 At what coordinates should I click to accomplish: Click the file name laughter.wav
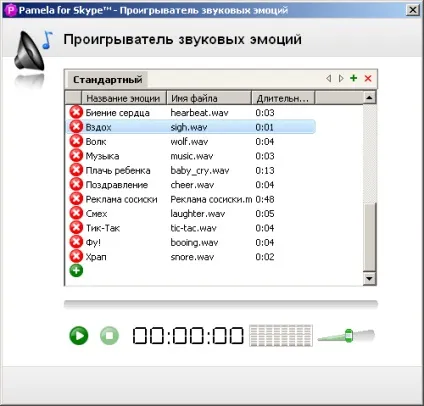click(x=197, y=214)
